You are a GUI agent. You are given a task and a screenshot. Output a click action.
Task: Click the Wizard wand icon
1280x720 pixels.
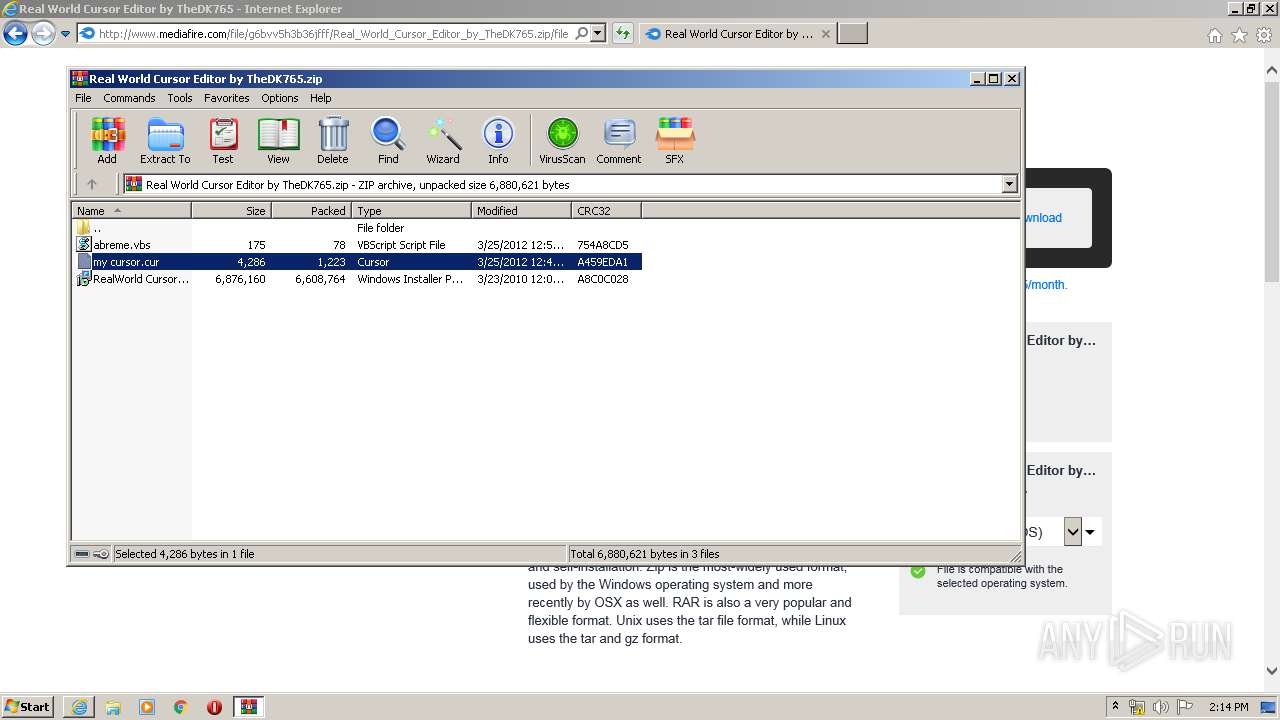pos(443,140)
